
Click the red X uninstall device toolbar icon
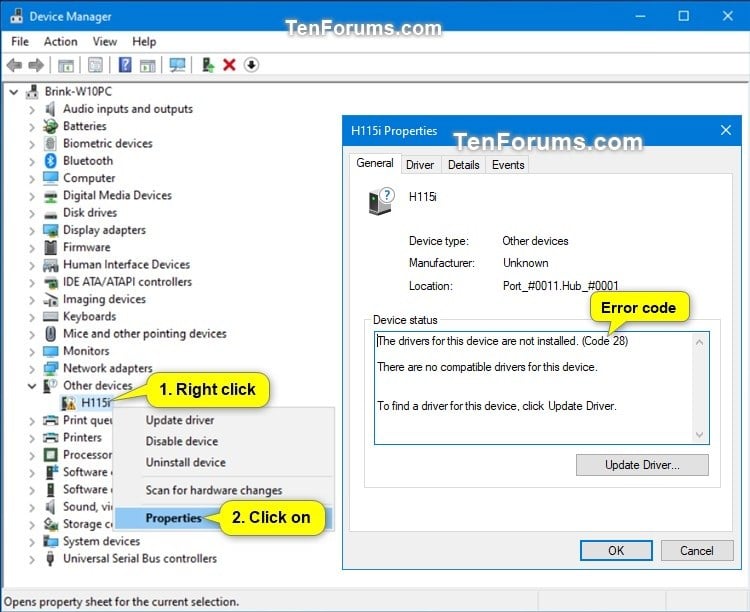230,65
